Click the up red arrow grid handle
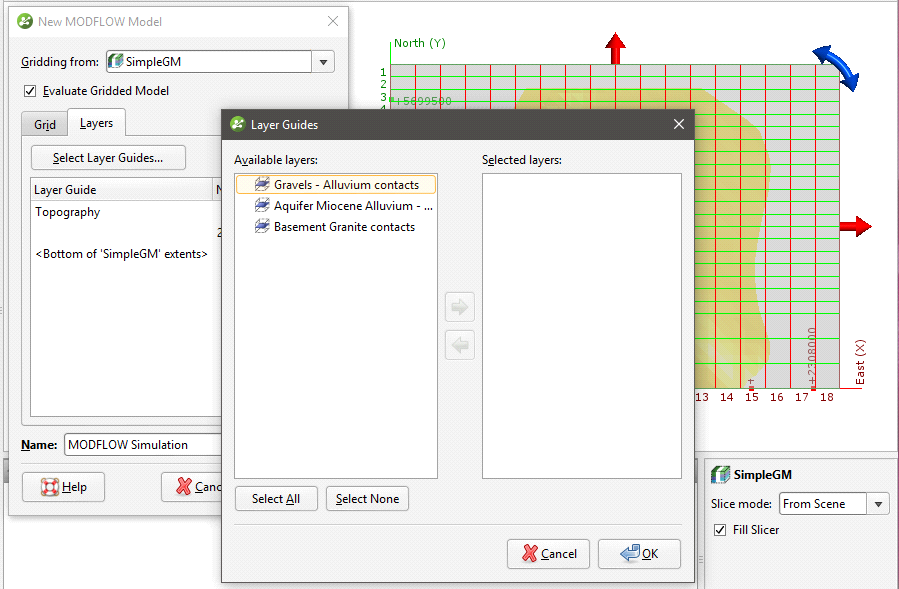The height and width of the screenshot is (589, 899). 616,46
